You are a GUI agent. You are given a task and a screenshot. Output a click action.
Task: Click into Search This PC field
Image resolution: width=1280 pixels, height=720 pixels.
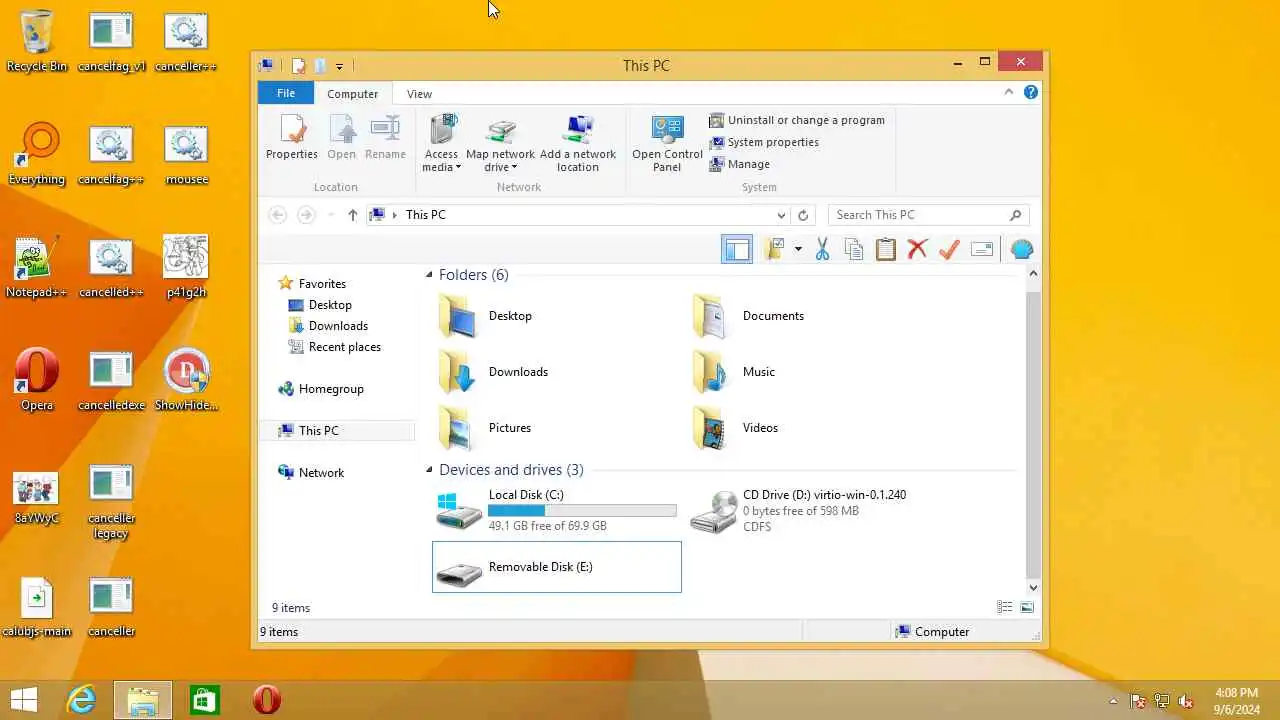click(928, 215)
